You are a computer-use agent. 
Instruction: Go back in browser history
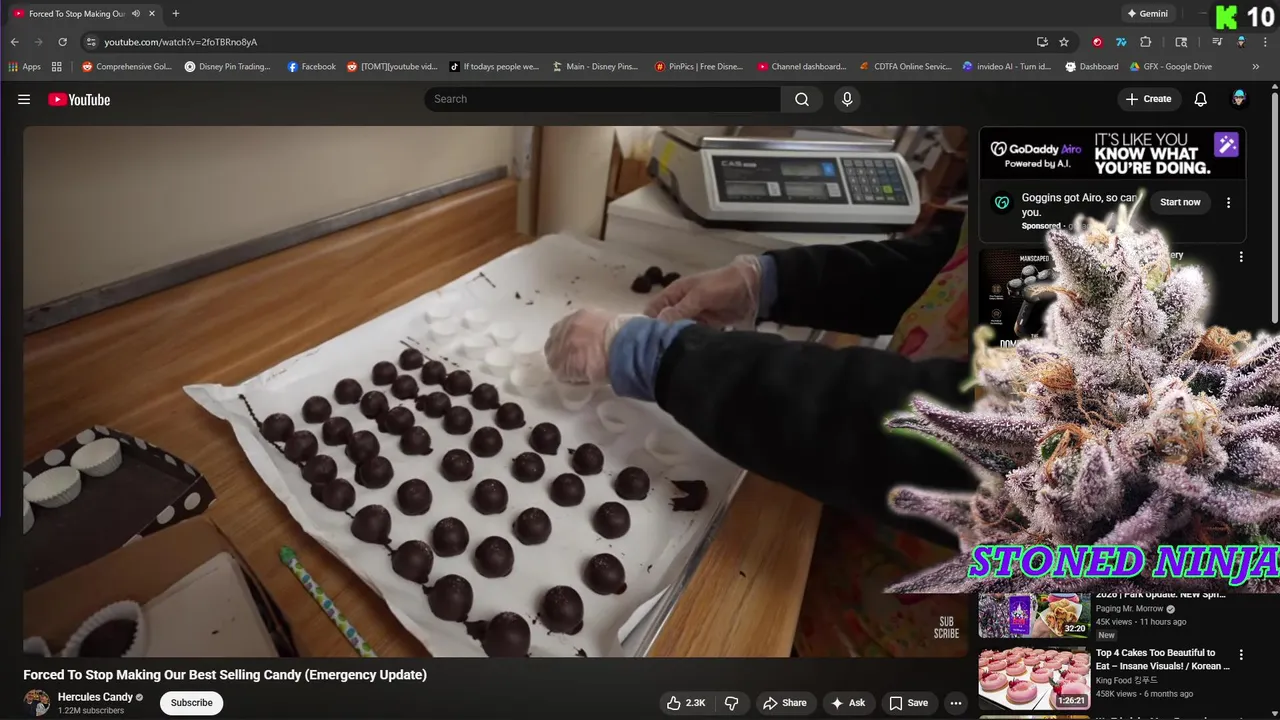pos(14,42)
